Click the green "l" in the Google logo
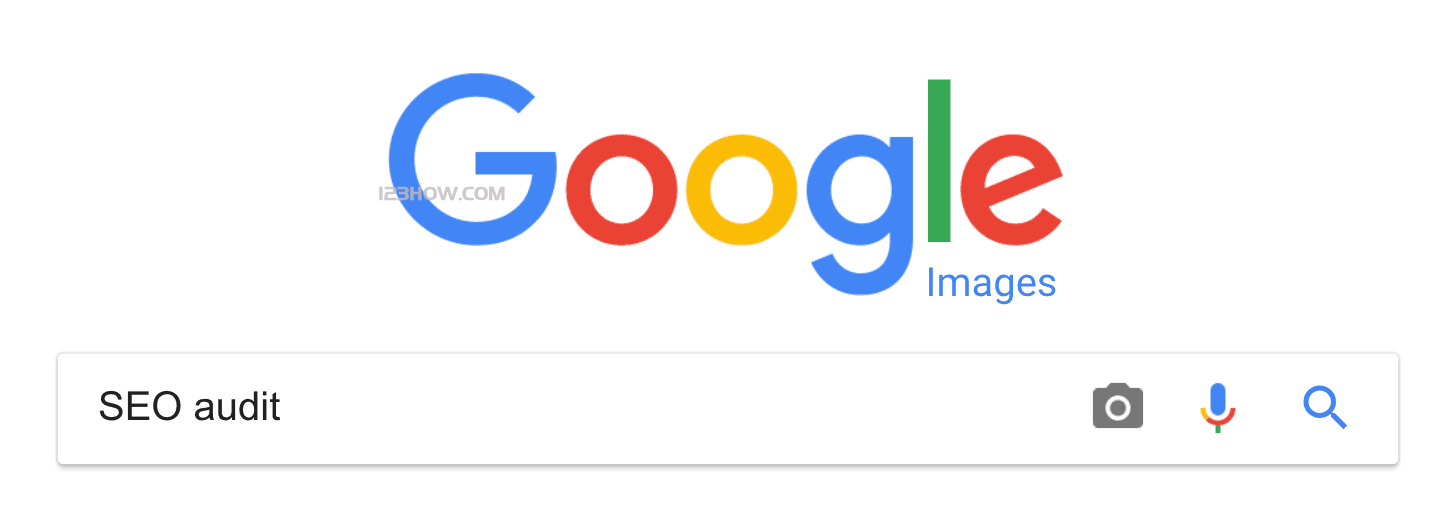The width and height of the screenshot is (1456, 520). 939,161
